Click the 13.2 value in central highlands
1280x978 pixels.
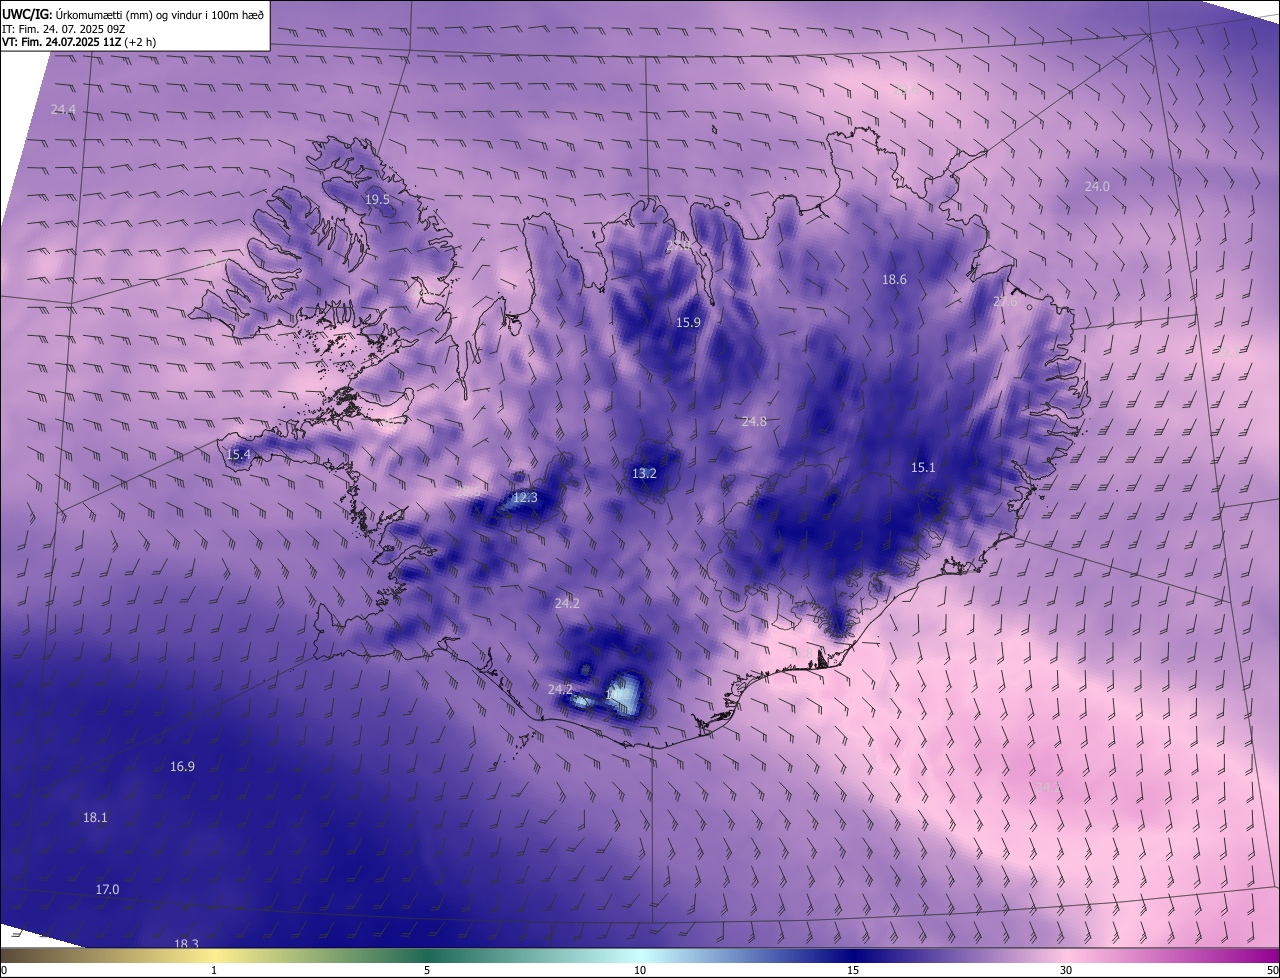click(x=644, y=474)
